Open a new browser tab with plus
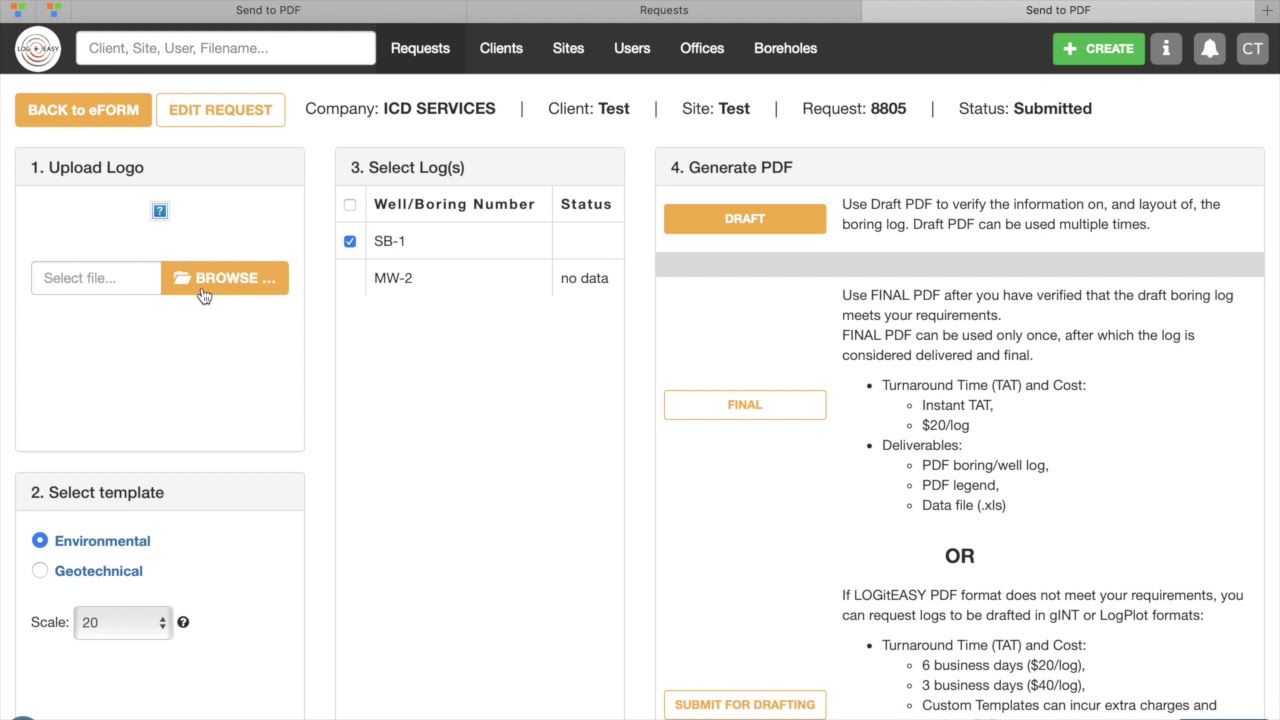 [x=1268, y=10]
